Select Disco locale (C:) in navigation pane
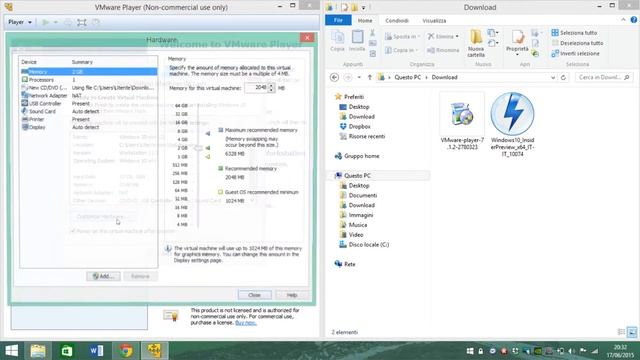 point(364,244)
